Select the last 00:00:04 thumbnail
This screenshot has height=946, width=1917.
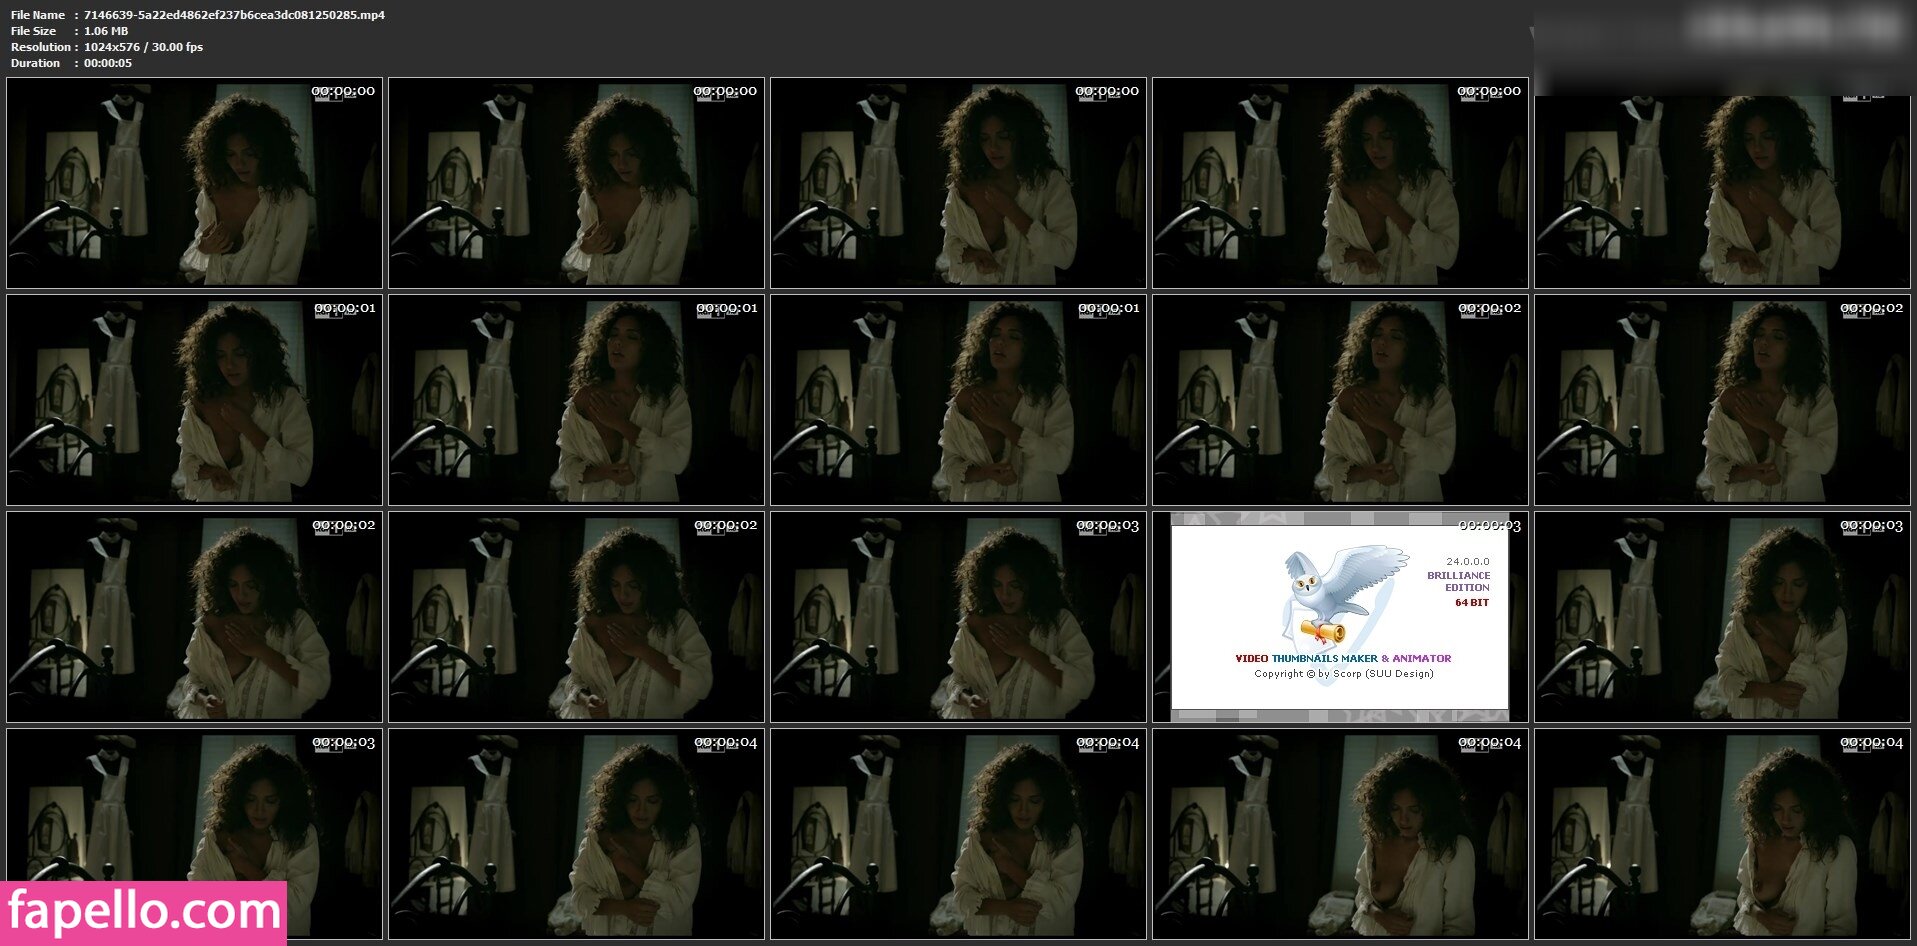click(x=1721, y=834)
